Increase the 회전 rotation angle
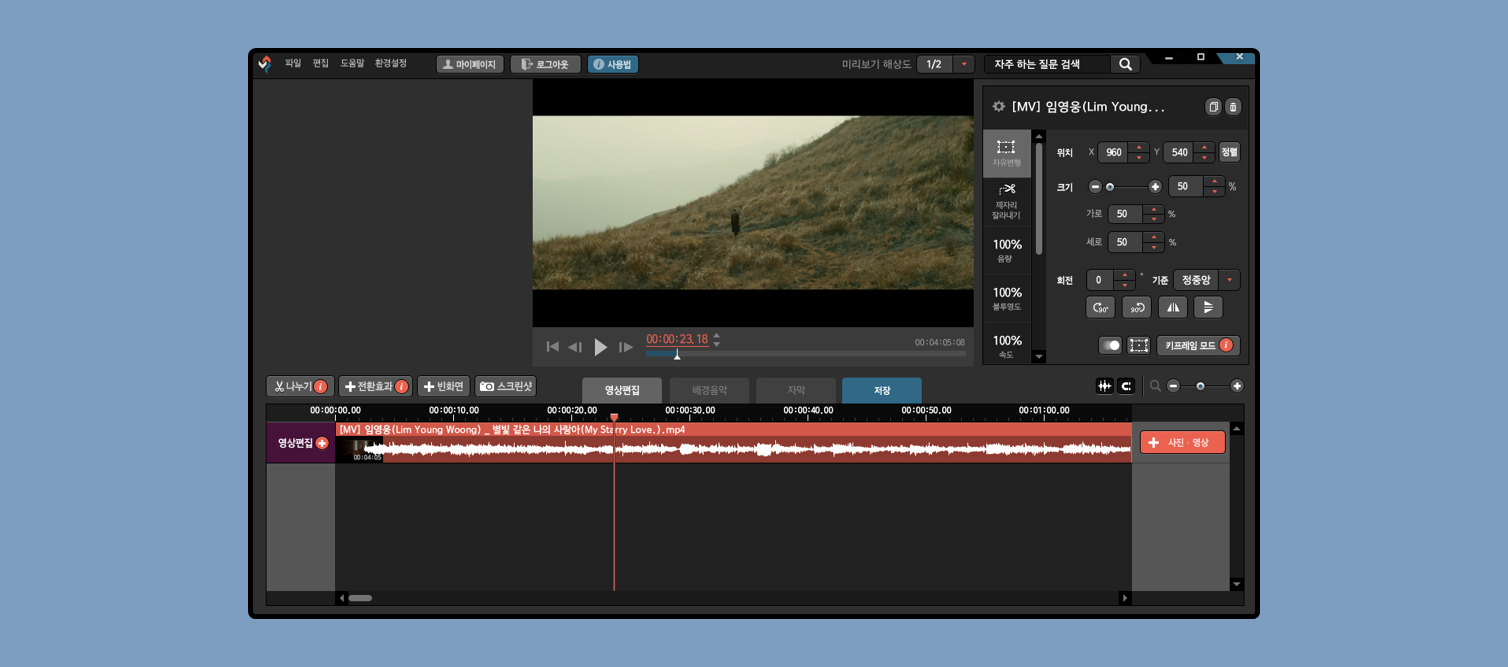The image size is (1508, 667). [1125, 275]
